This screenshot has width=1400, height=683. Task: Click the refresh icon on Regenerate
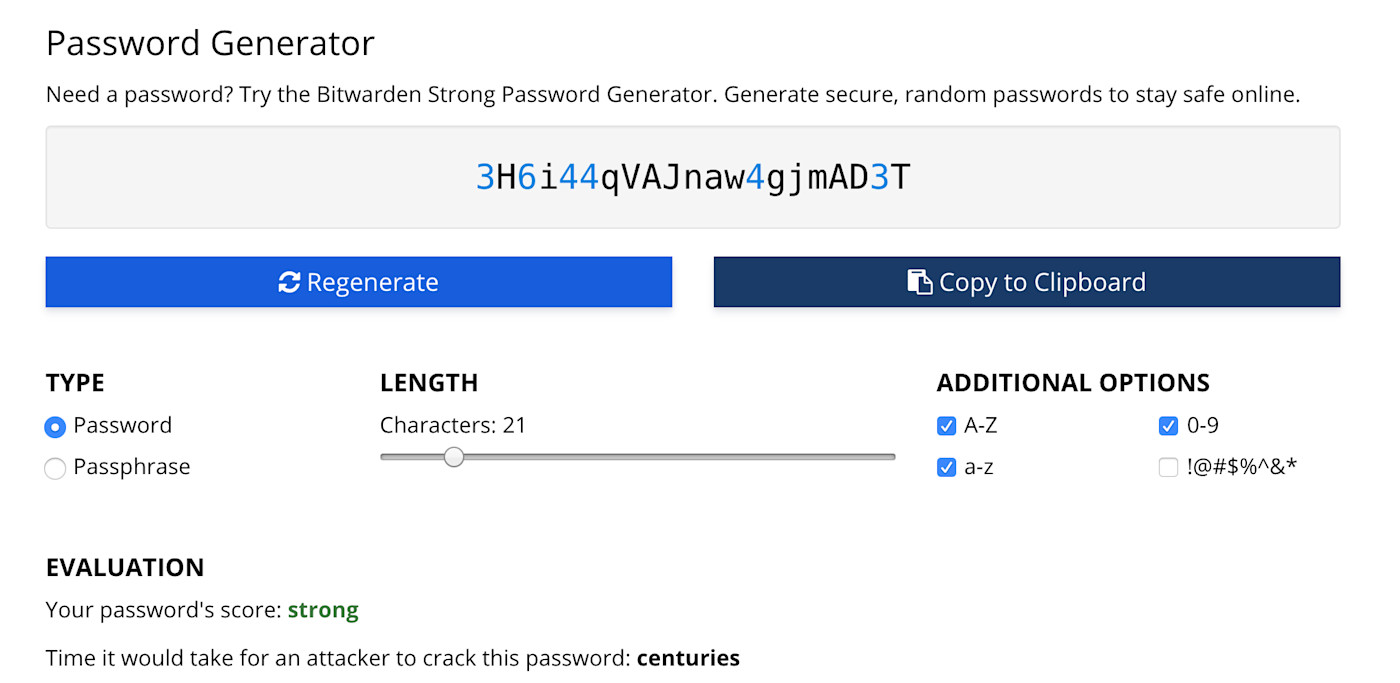click(x=289, y=282)
